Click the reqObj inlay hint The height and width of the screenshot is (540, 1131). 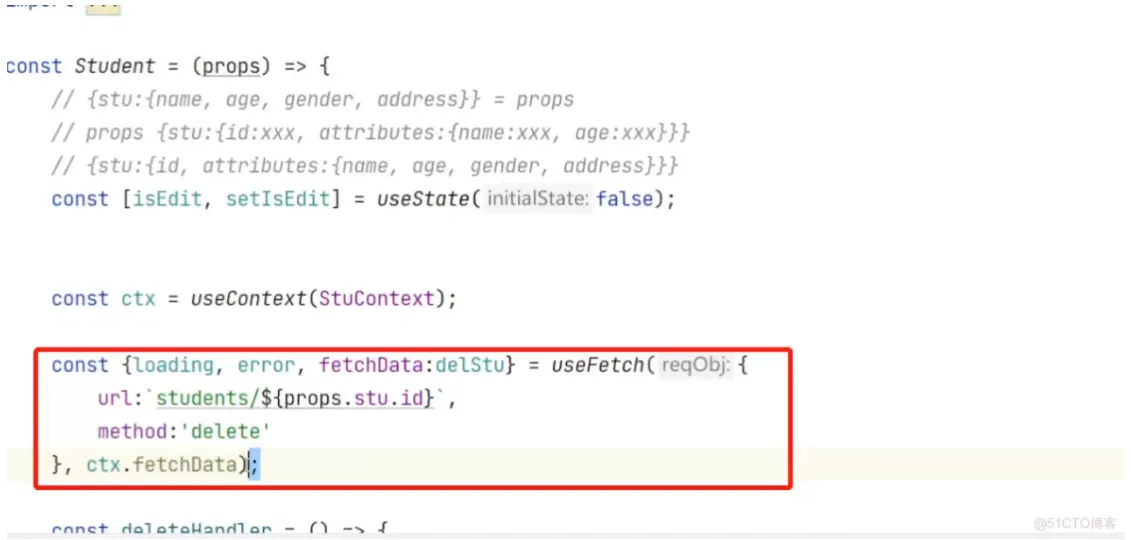[696, 366]
